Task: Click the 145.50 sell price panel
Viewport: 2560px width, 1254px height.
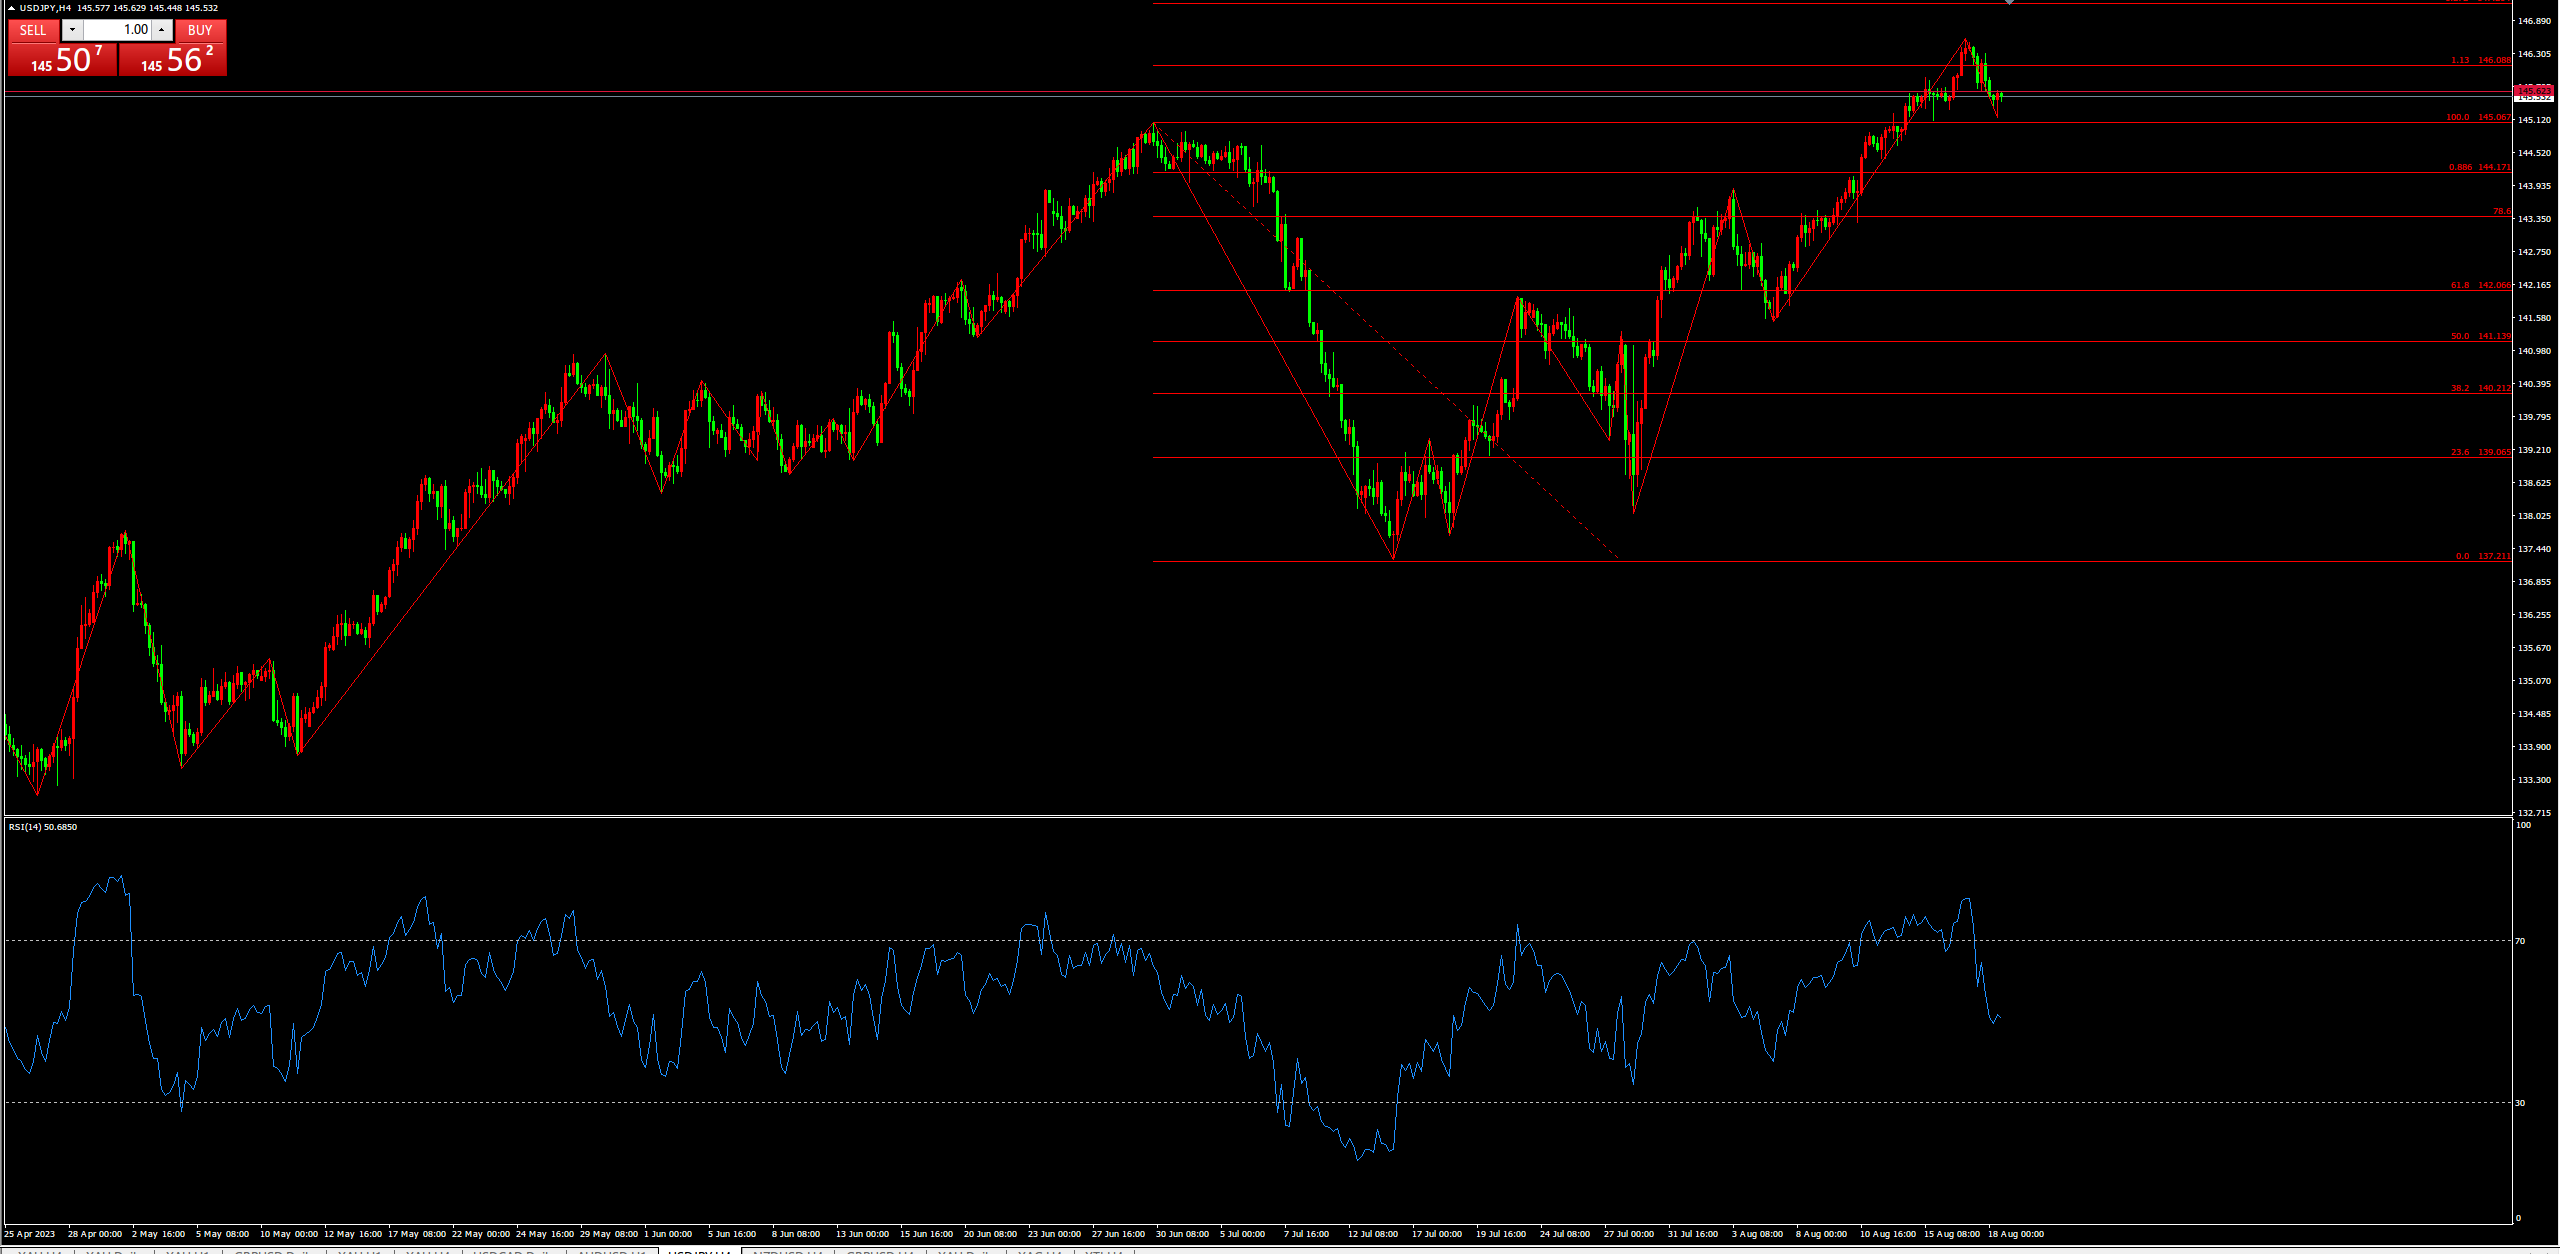Action: 62,60
